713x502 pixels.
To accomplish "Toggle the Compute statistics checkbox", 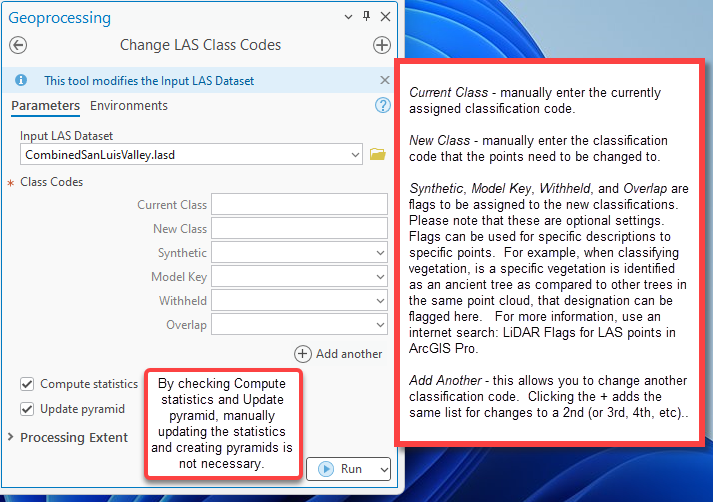I will tap(27, 384).
